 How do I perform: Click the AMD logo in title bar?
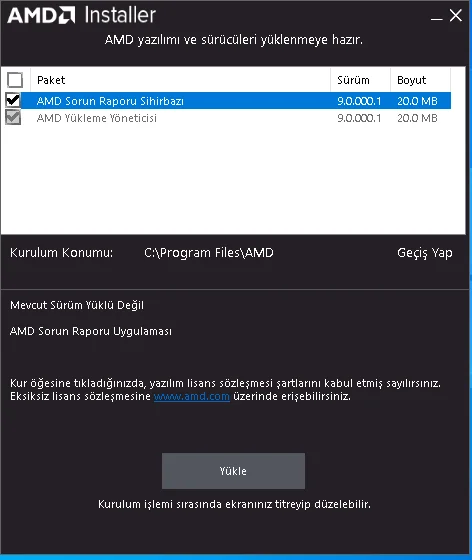41,15
